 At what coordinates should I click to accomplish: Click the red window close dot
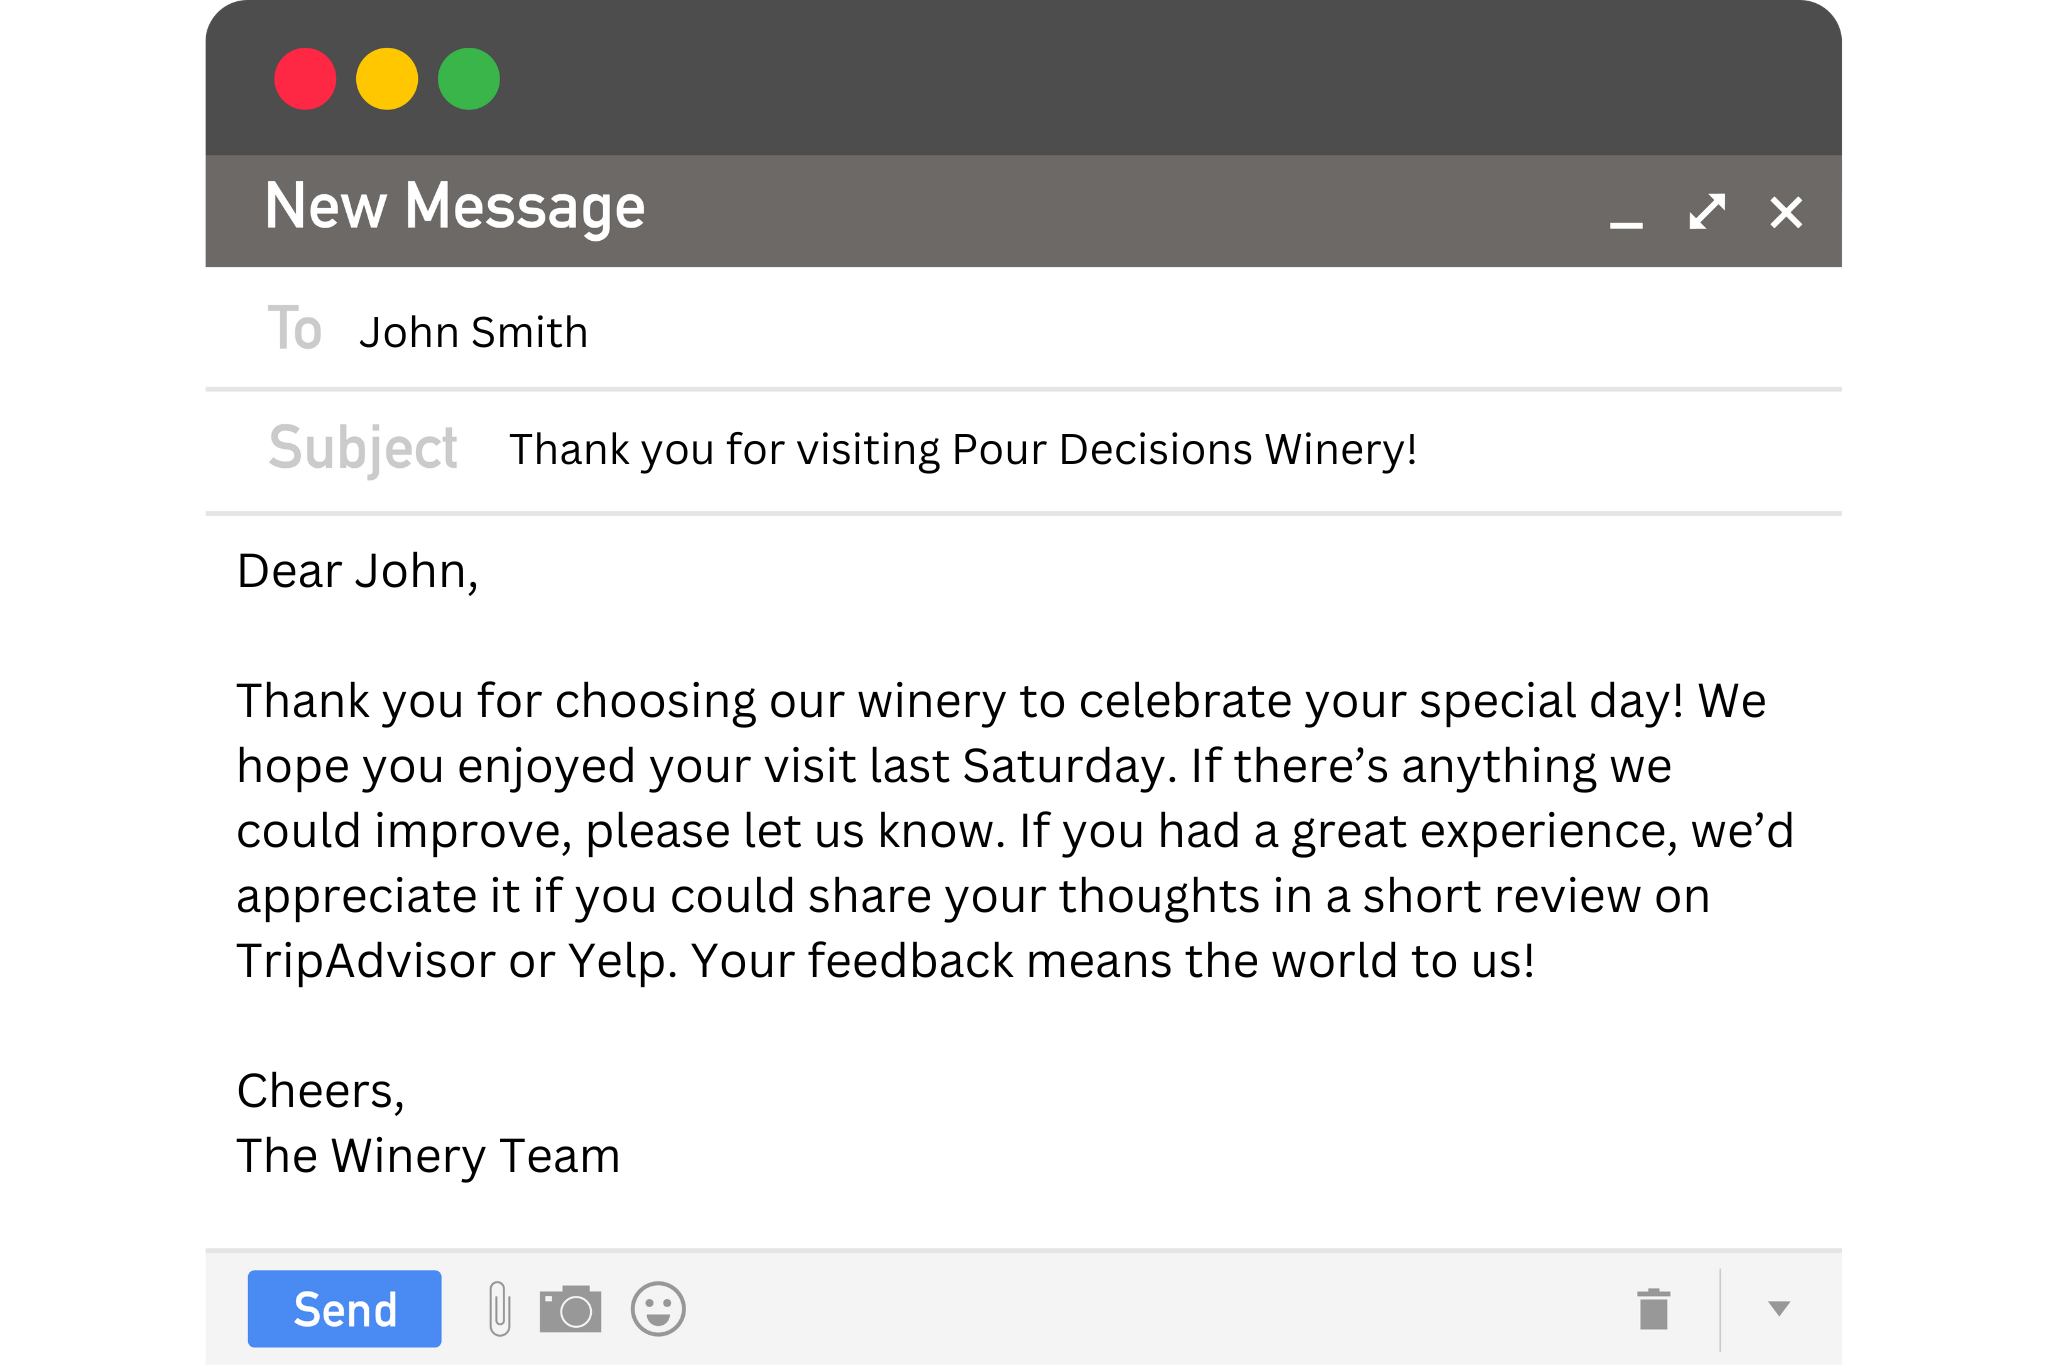click(305, 79)
